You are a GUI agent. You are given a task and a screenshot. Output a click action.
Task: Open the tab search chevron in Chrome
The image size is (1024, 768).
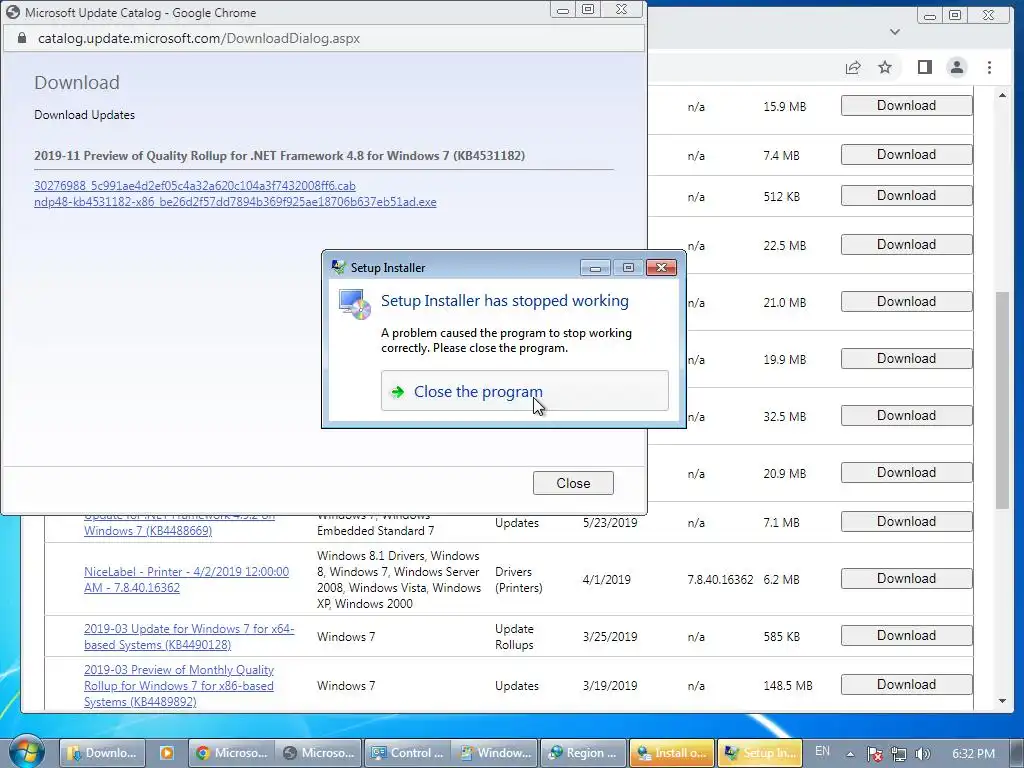pos(895,31)
